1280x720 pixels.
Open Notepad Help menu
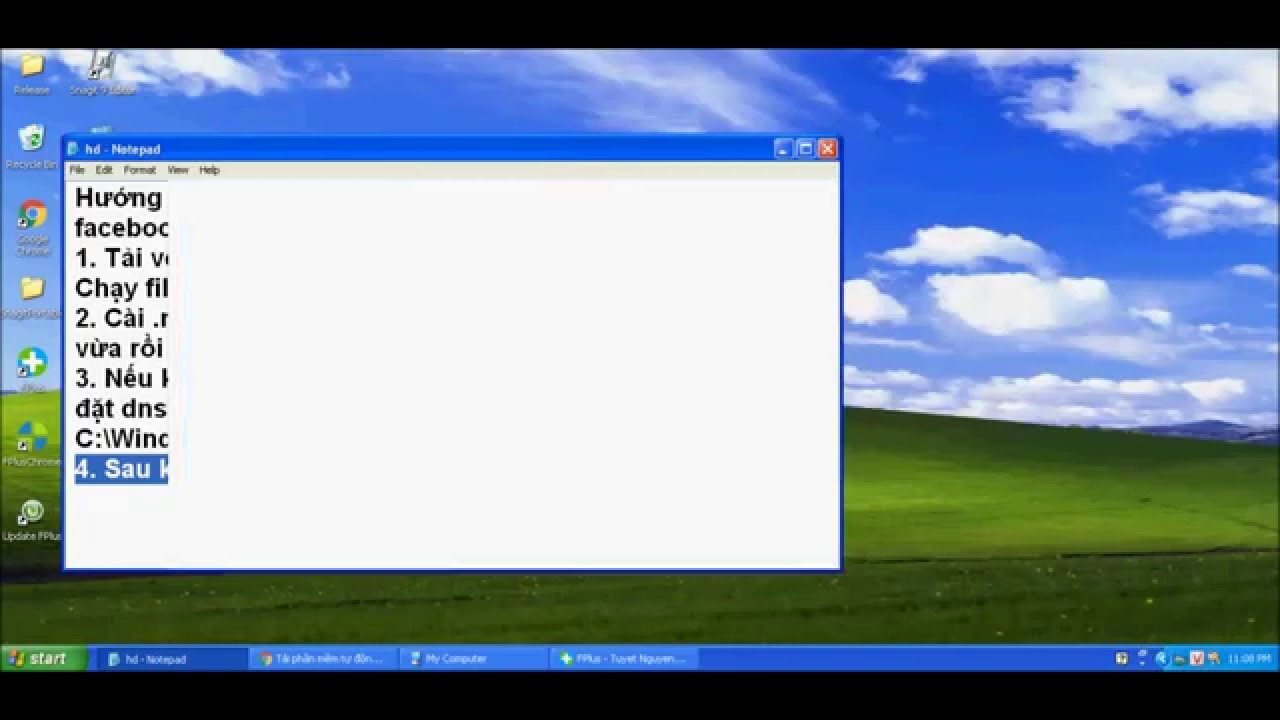209,170
